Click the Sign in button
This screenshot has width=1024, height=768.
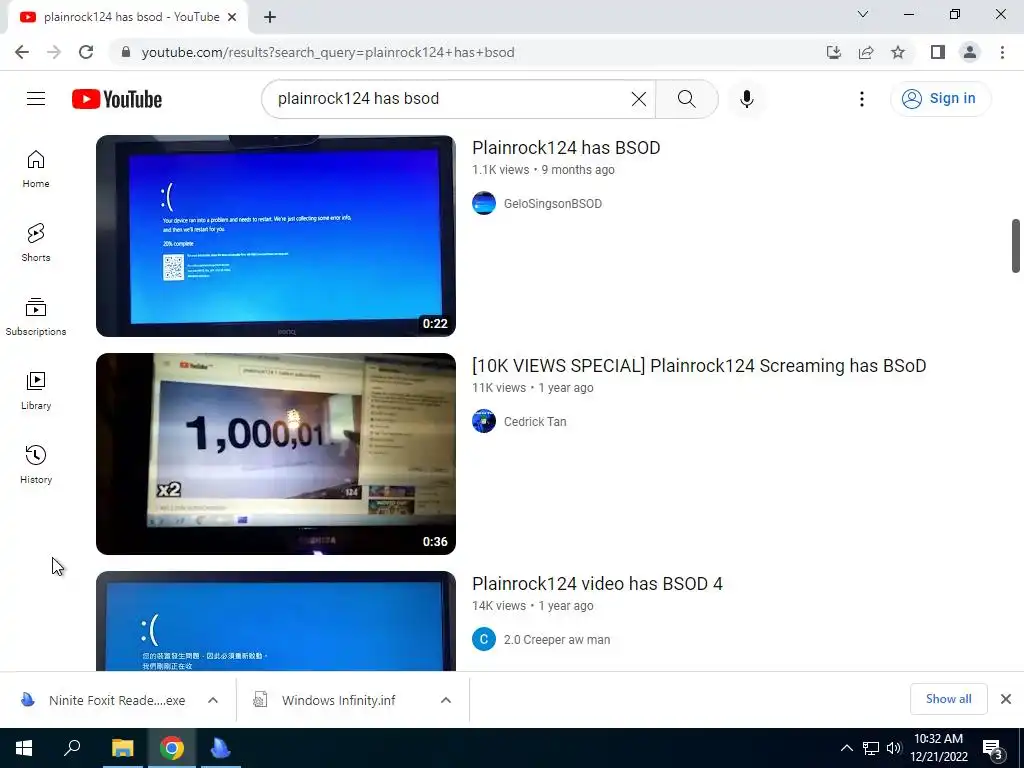coord(940,99)
